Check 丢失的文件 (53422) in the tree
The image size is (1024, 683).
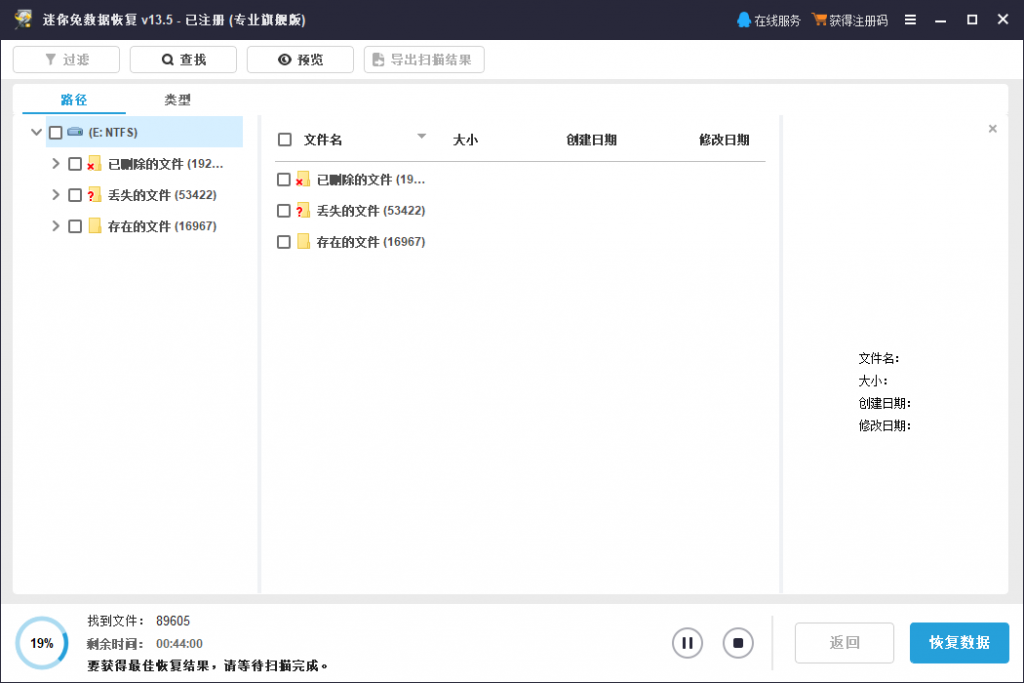[x=75, y=195]
